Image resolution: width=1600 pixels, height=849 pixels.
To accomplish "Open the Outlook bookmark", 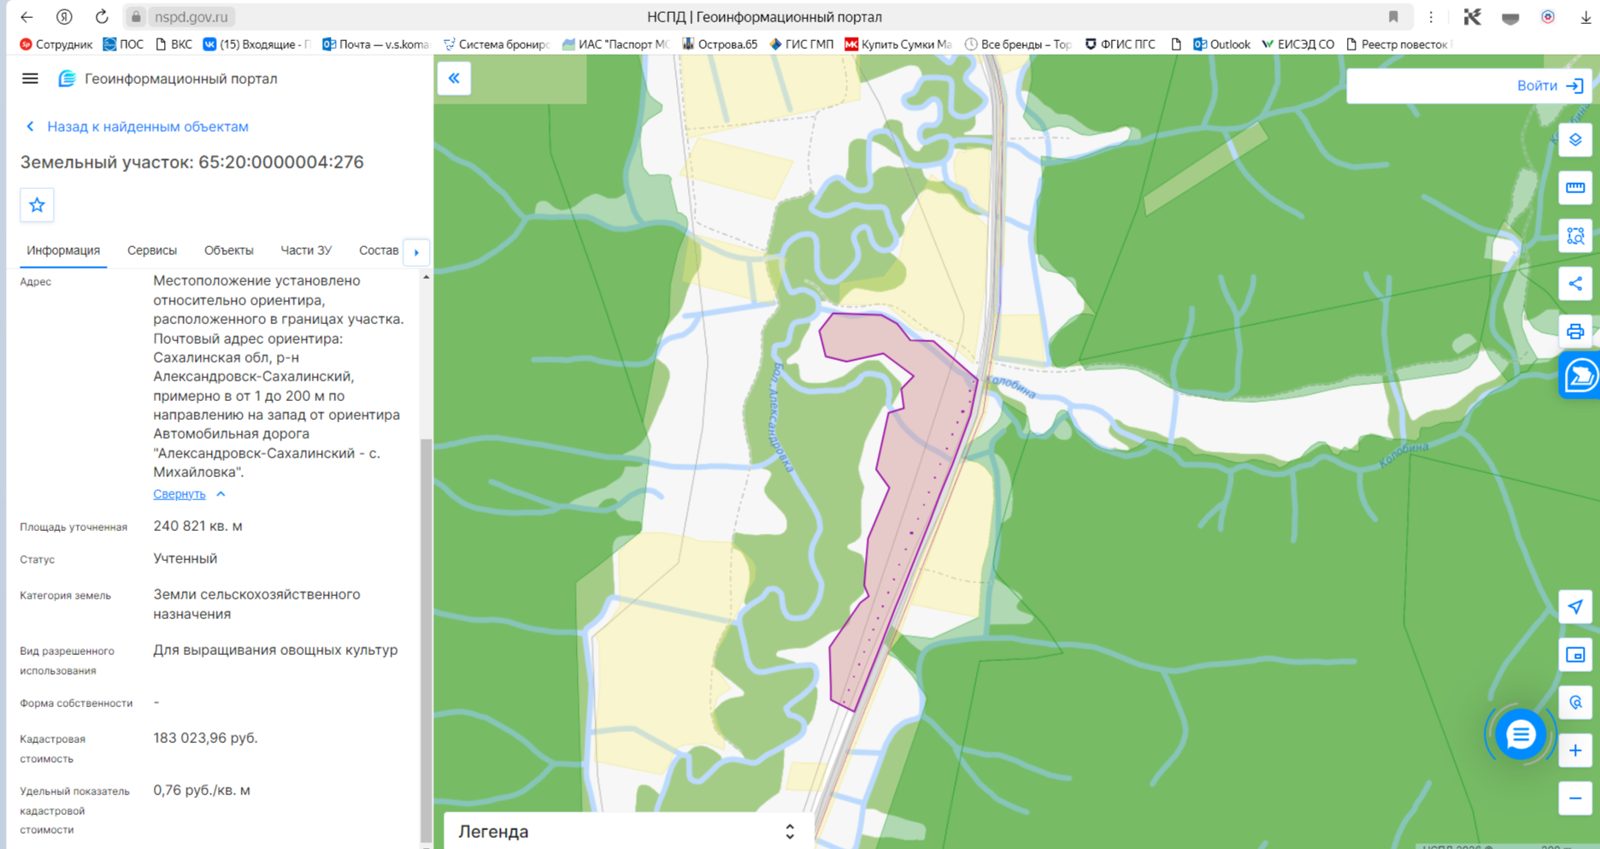I will tap(1221, 44).
